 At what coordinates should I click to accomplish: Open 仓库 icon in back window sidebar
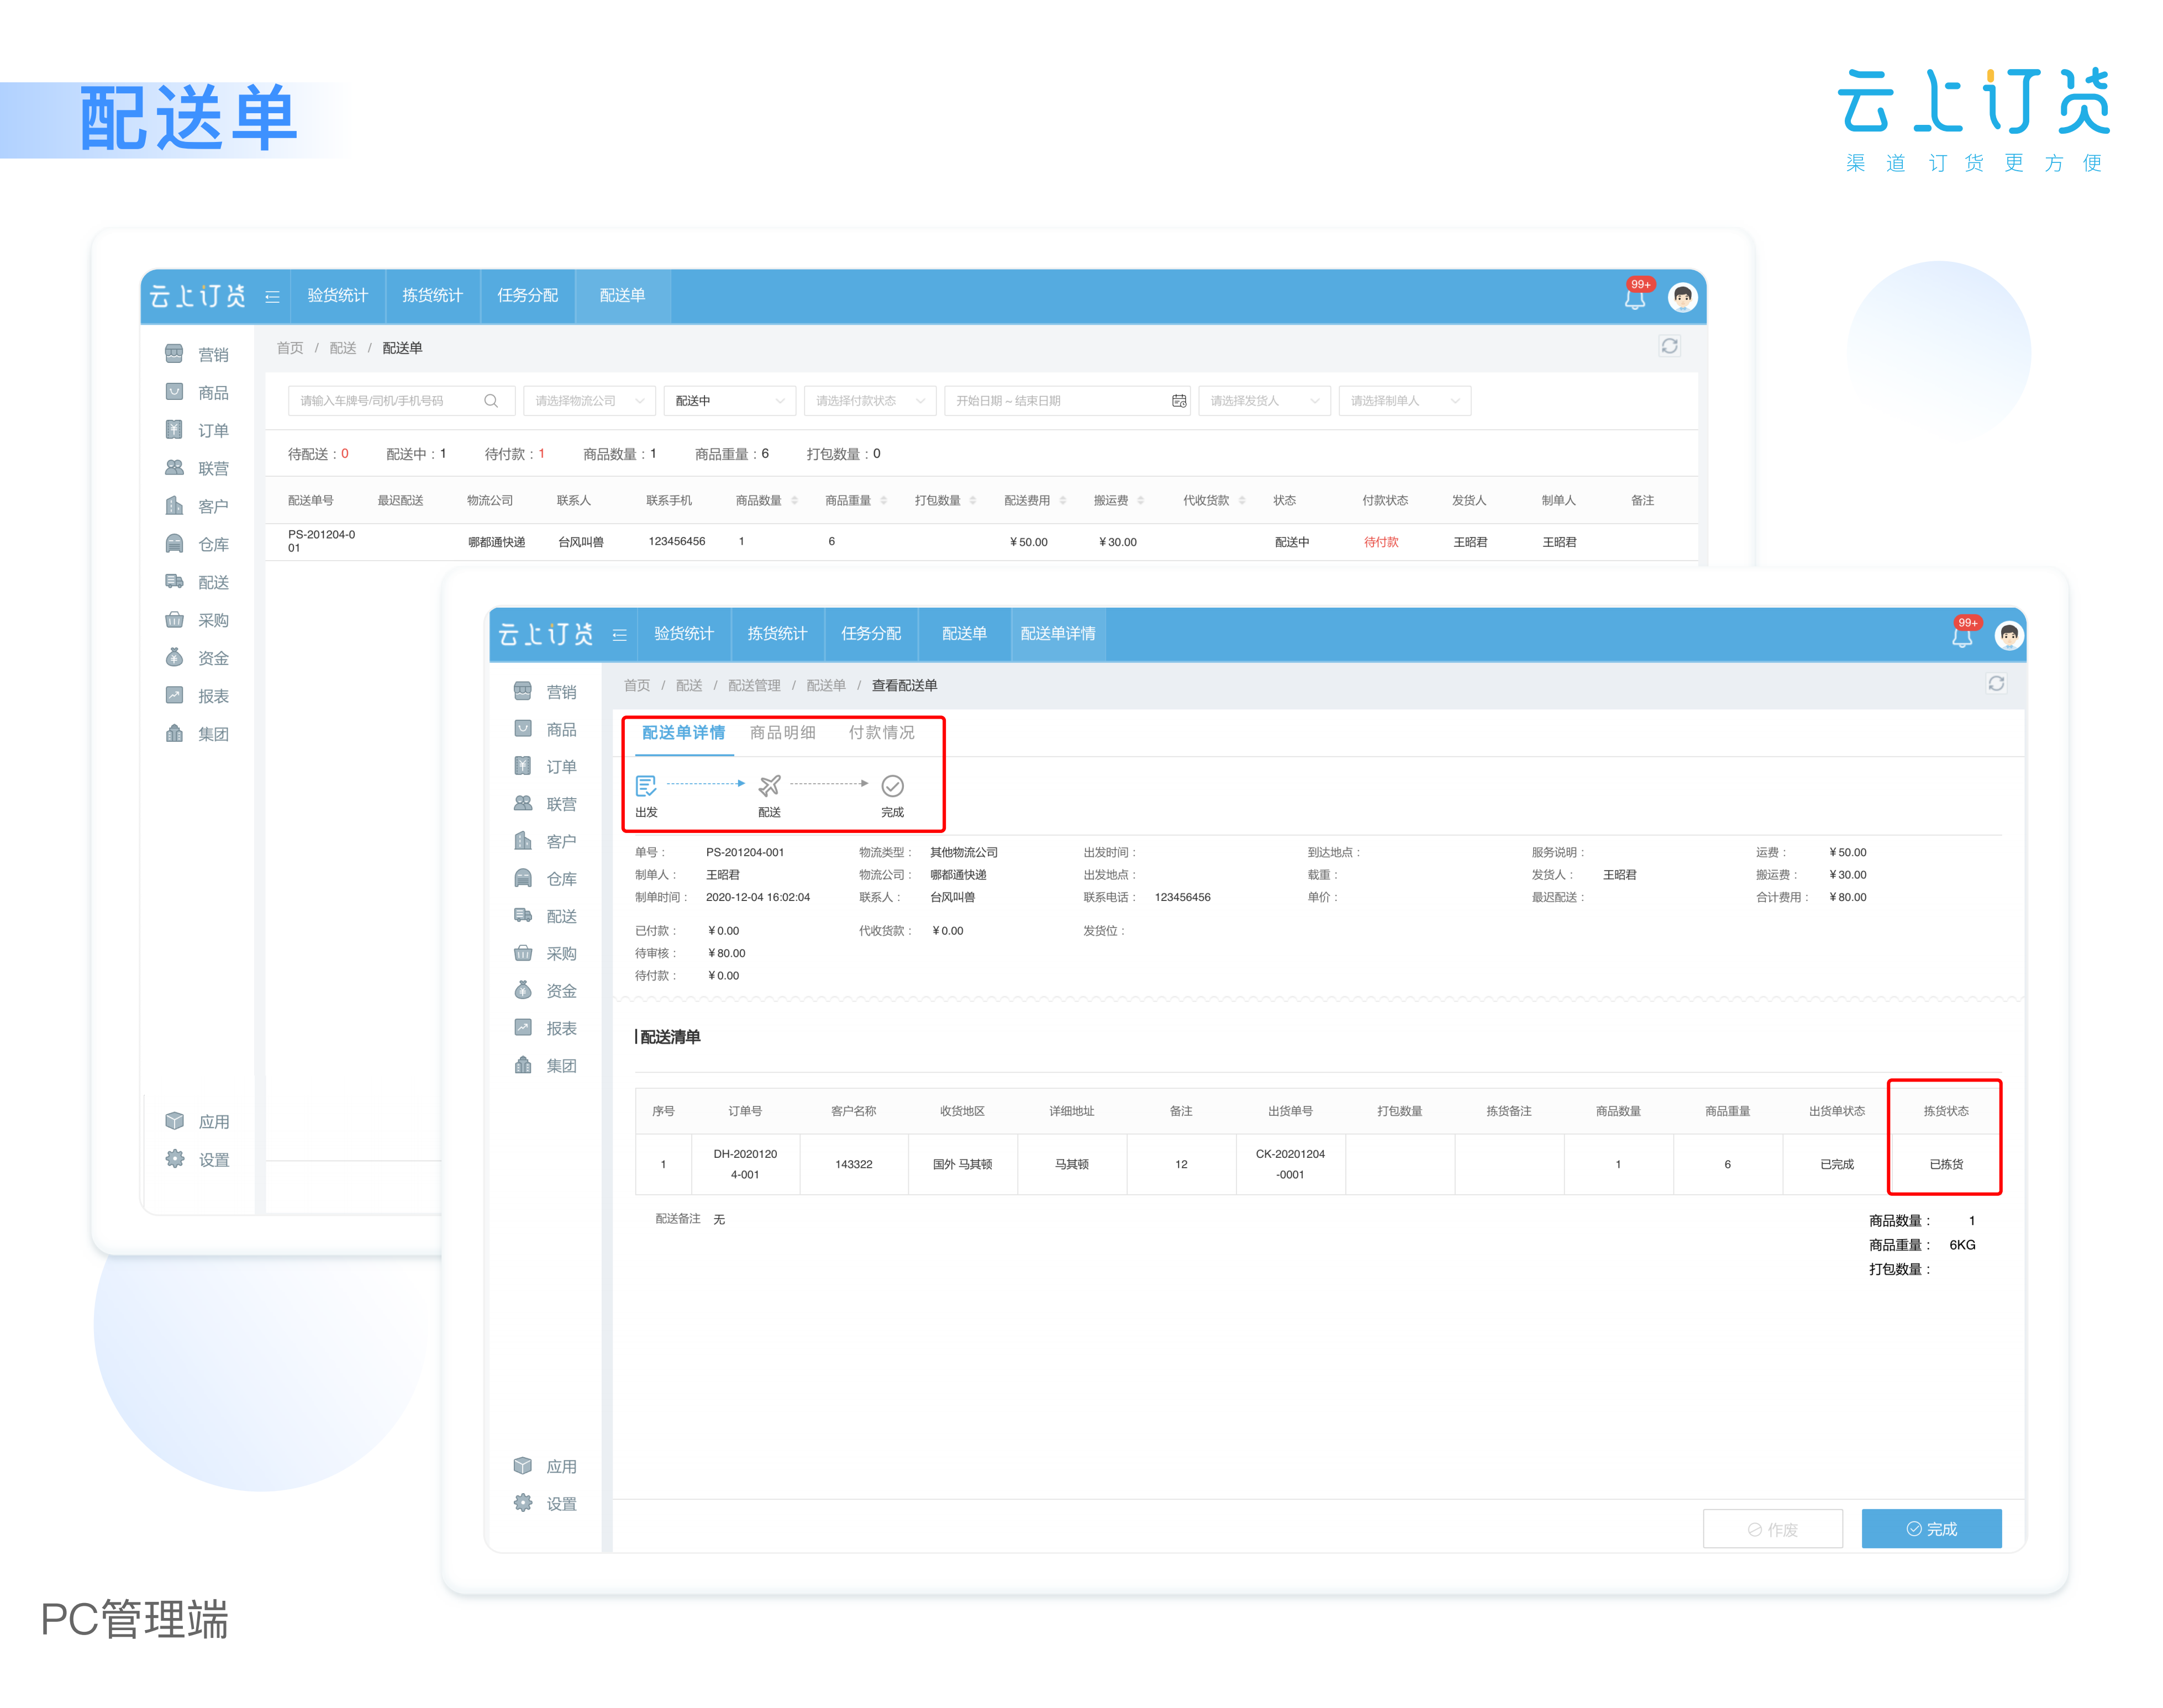pyautogui.click(x=174, y=544)
